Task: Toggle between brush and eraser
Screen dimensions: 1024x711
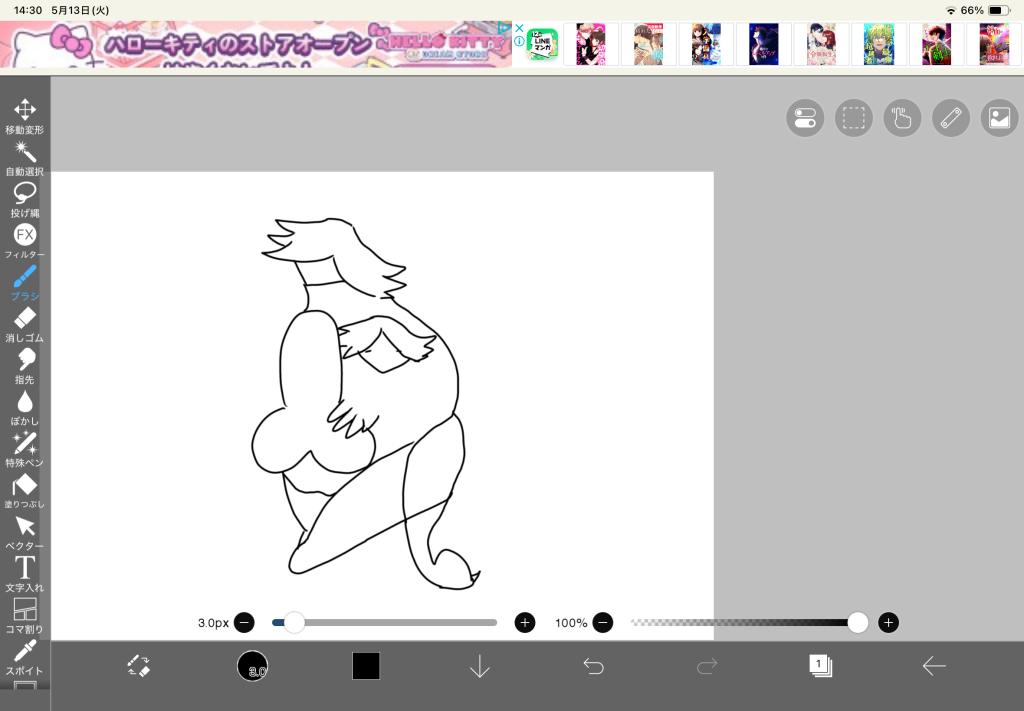Action: click(x=138, y=666)
